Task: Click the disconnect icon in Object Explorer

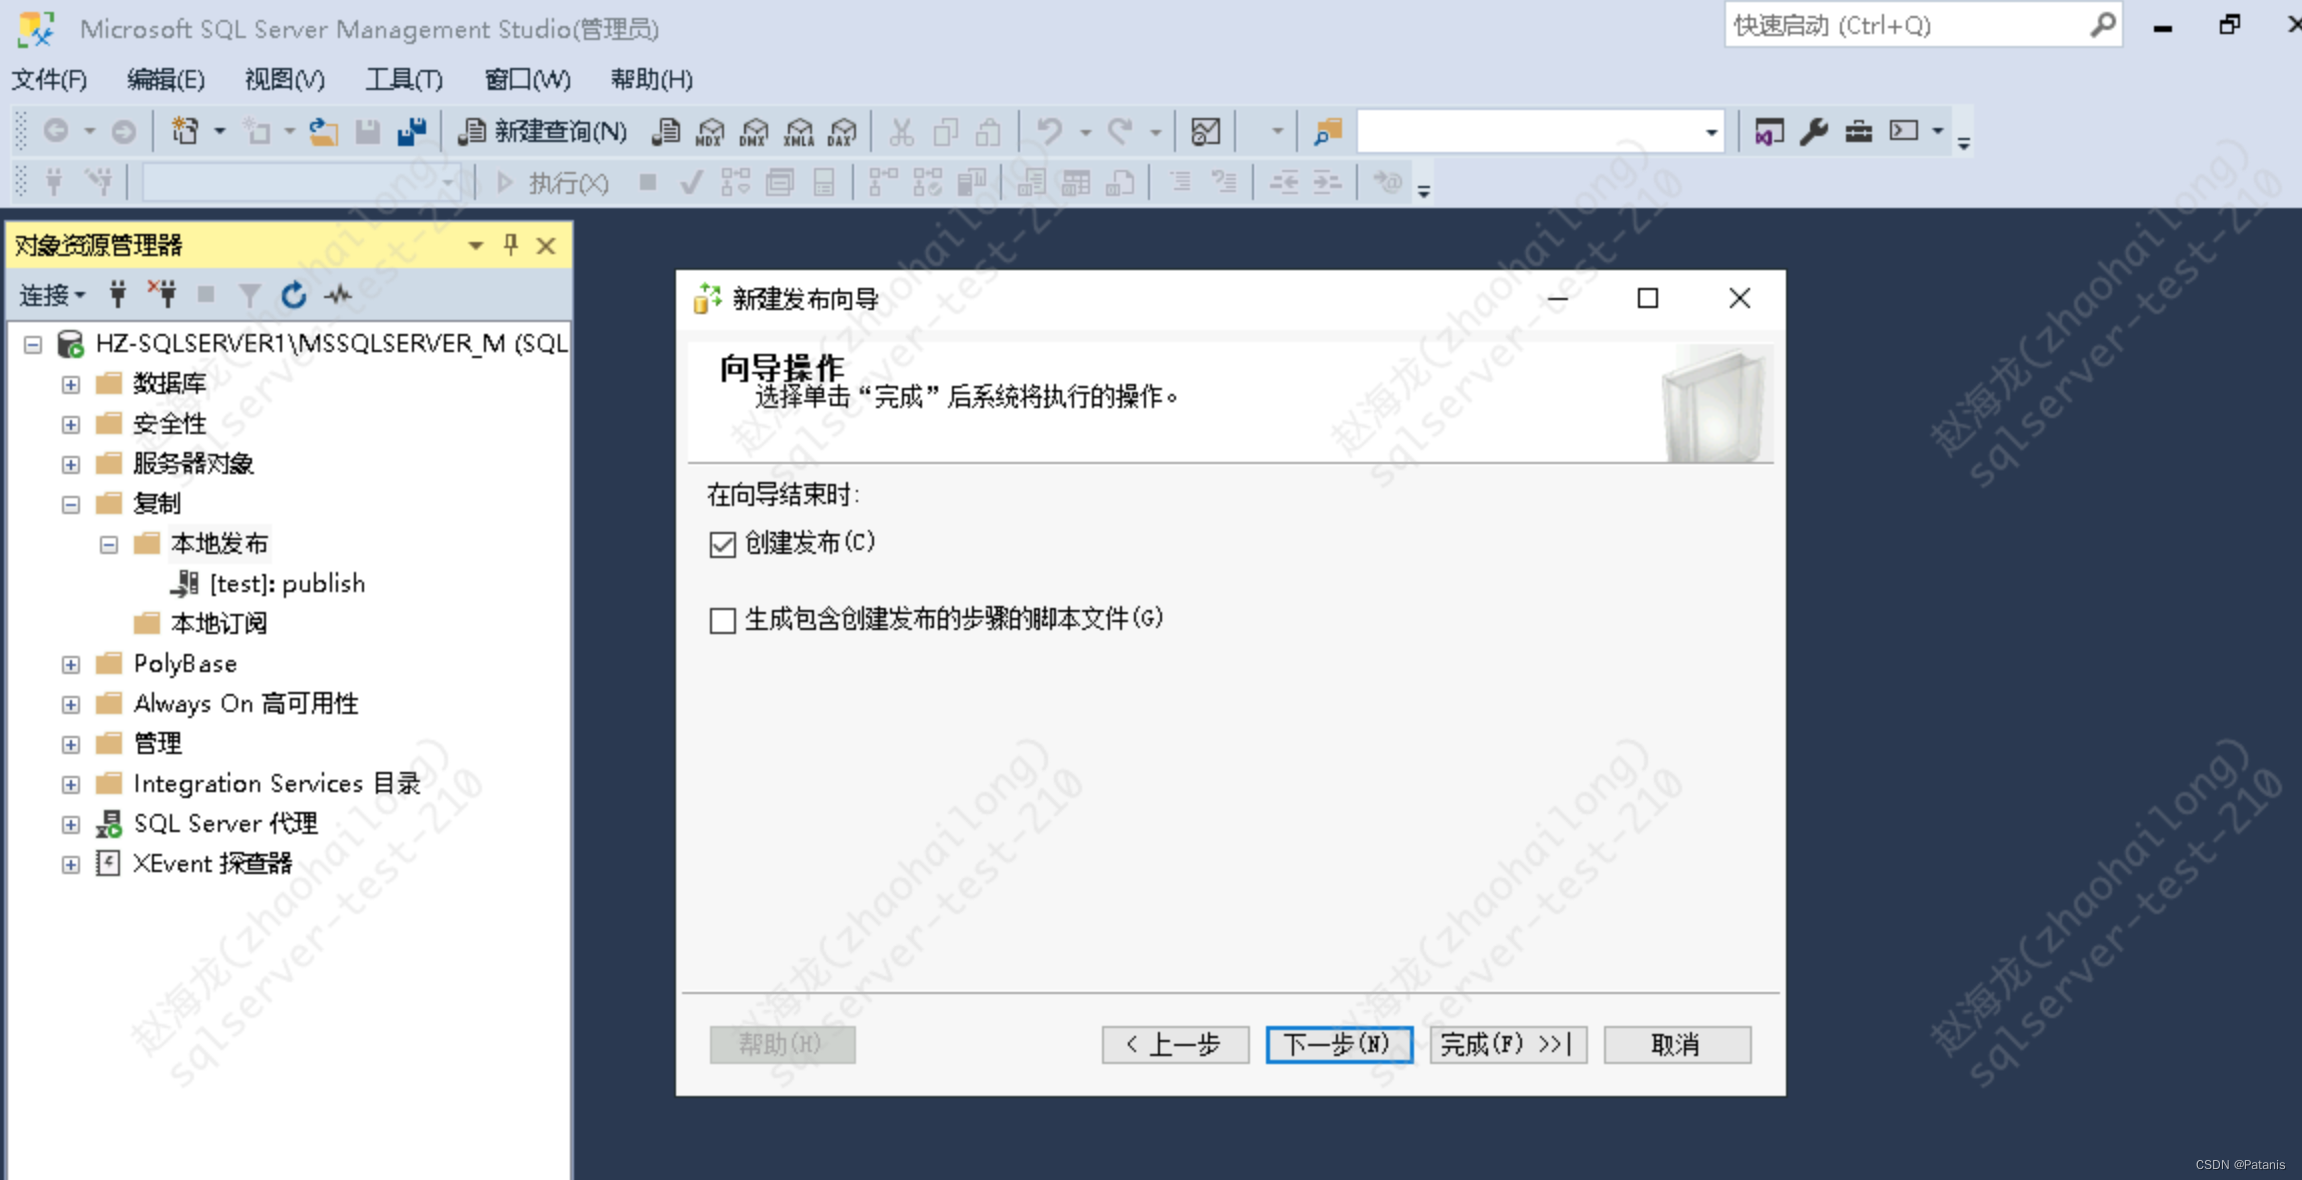Action: (x=162, y=294)
